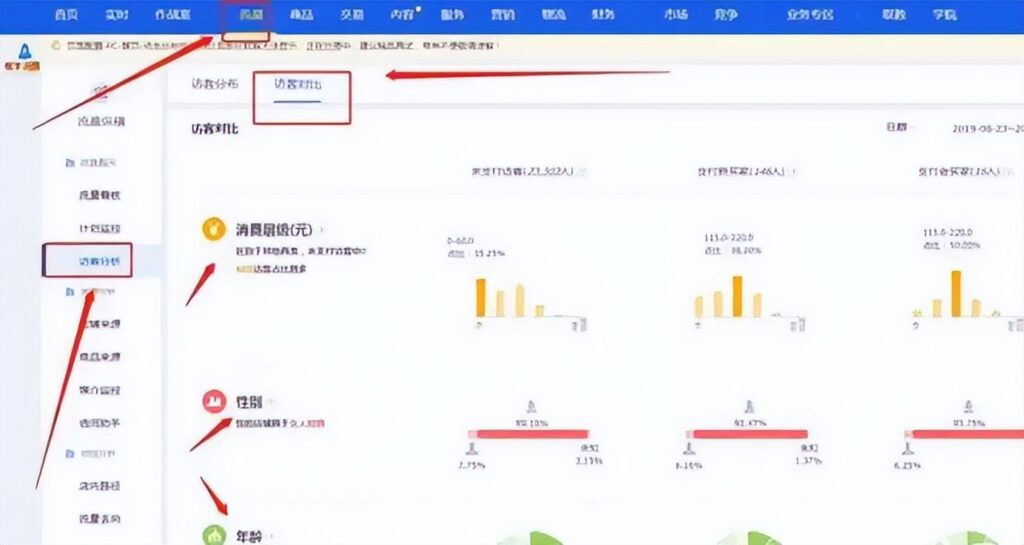Screen dimensions: 1024x545
Task: Open the 市场 top navigation item
Action: pyautogui.click(x=676, y=14)
